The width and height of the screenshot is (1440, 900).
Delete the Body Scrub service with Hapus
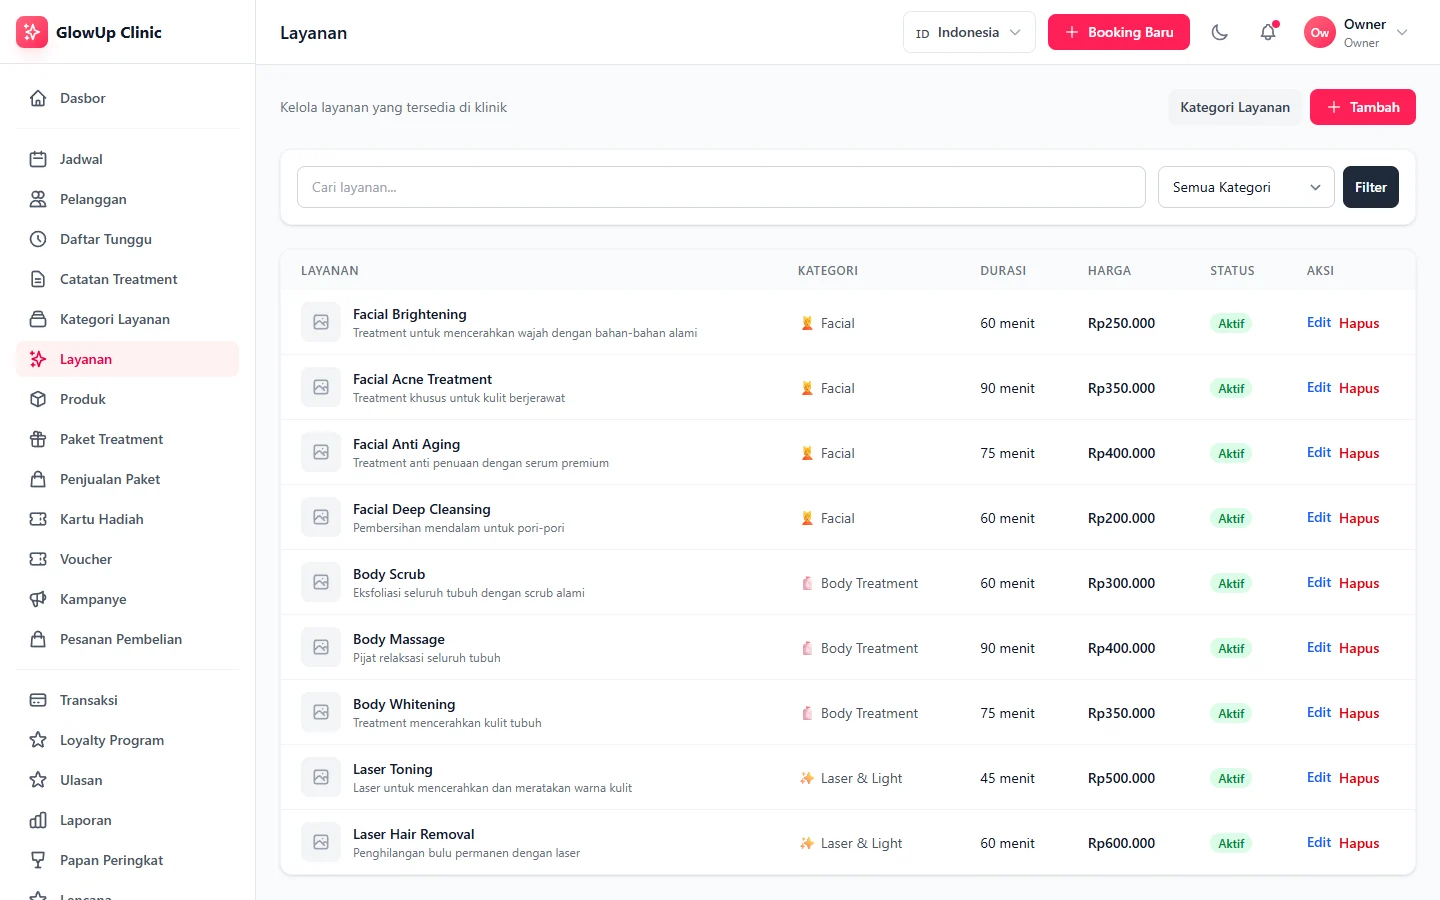pyautogui.click(x=1359, y=583)
